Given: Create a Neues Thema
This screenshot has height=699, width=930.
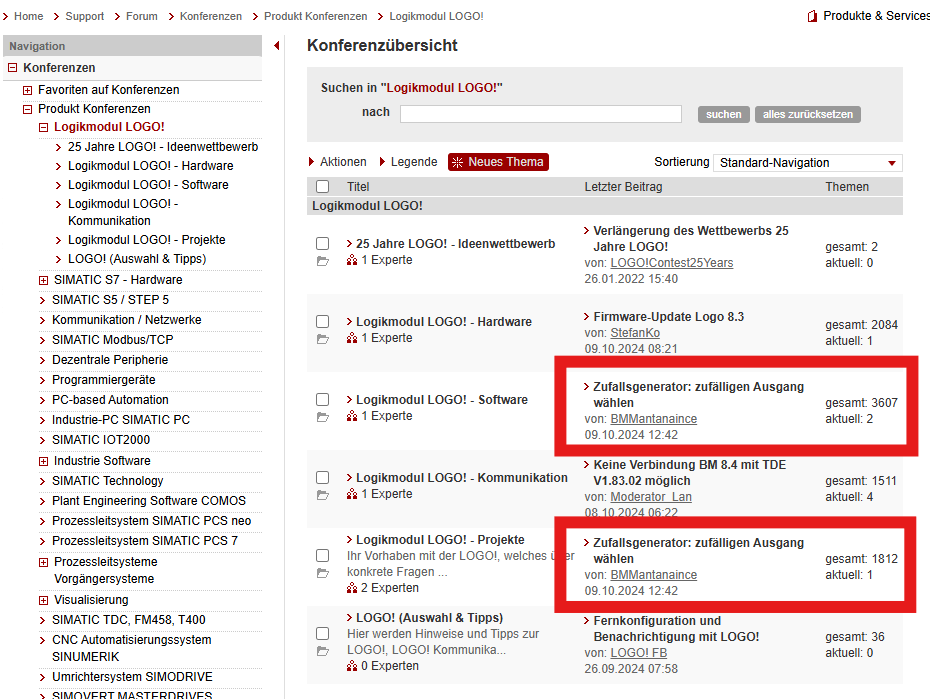Looking at the screenshot, I should 498,162.
